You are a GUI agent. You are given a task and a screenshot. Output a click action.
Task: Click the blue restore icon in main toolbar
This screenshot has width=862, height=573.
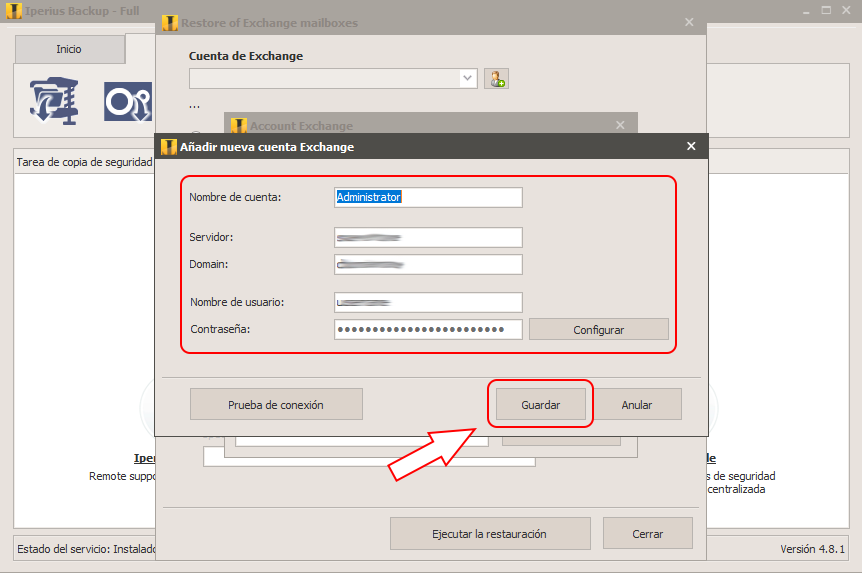(128, 102)
